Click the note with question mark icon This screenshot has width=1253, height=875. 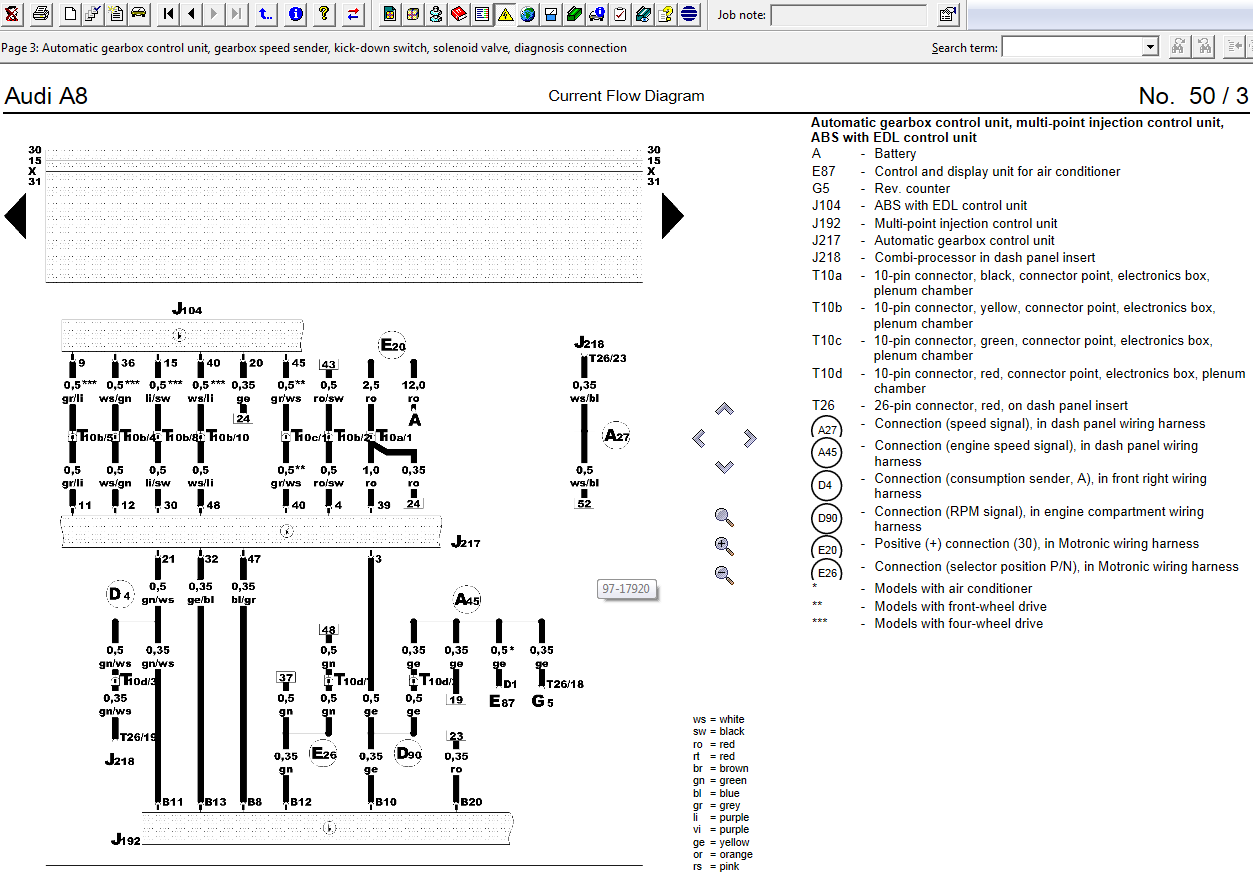coord(666,14)
